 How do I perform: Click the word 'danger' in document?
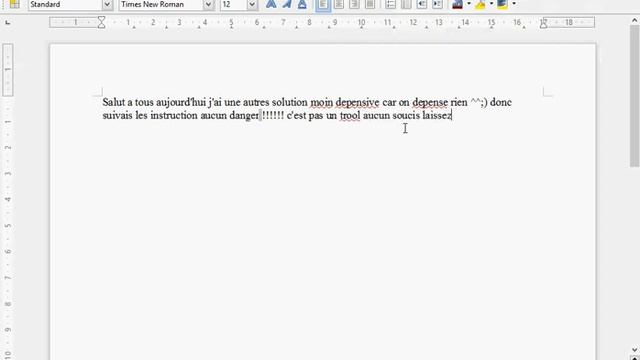(x=244, y=116)
